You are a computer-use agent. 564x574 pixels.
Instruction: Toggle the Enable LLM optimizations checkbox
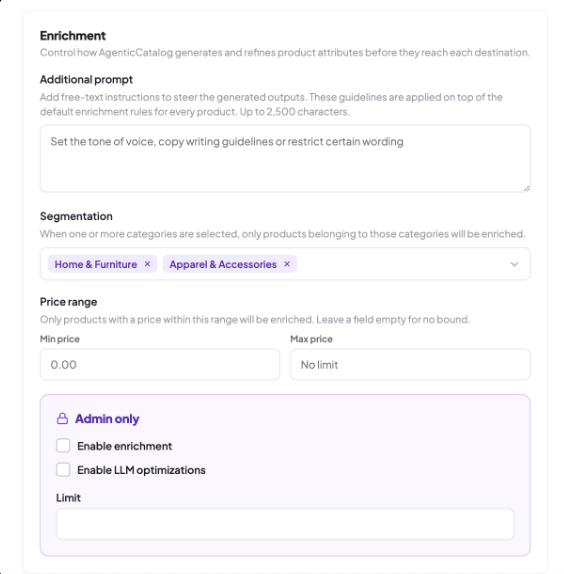coord(63,469)
